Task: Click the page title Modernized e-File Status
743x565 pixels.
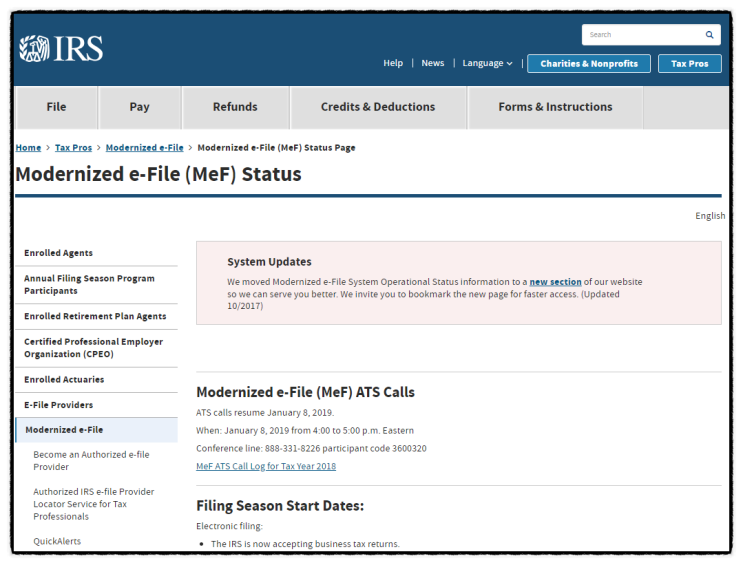Action: tap(158, 174)
